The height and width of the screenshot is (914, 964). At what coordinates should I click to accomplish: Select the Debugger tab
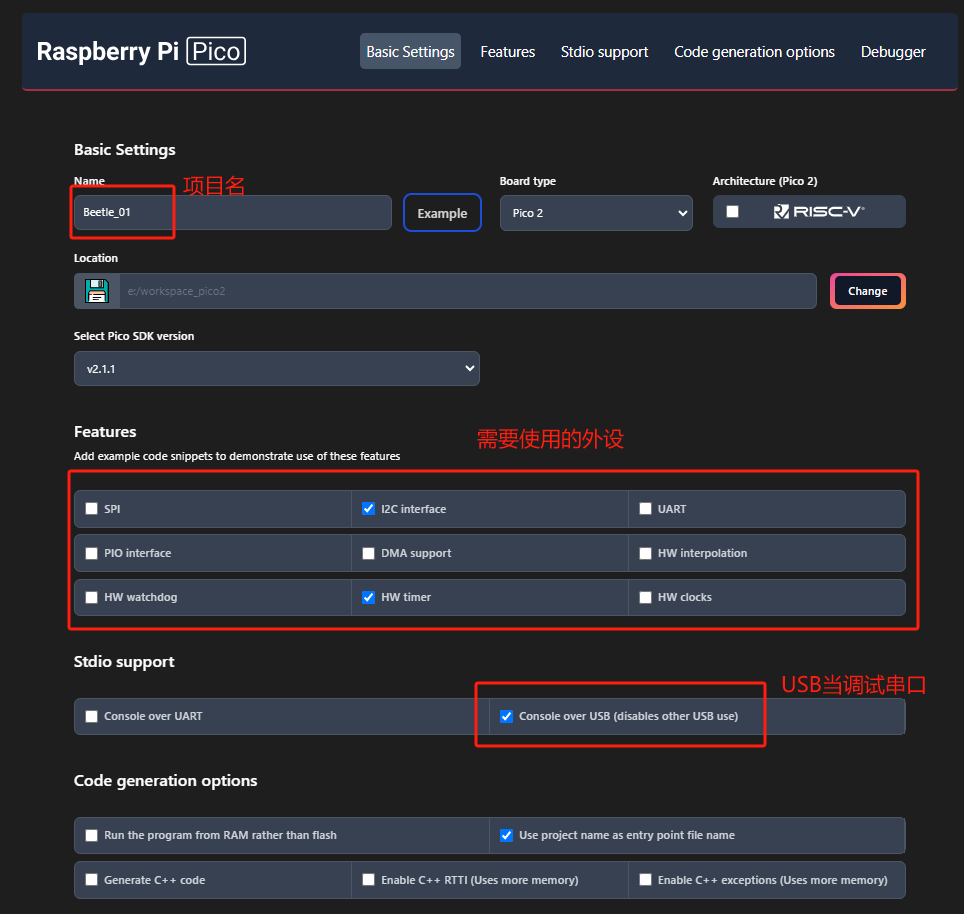(893, 52)
